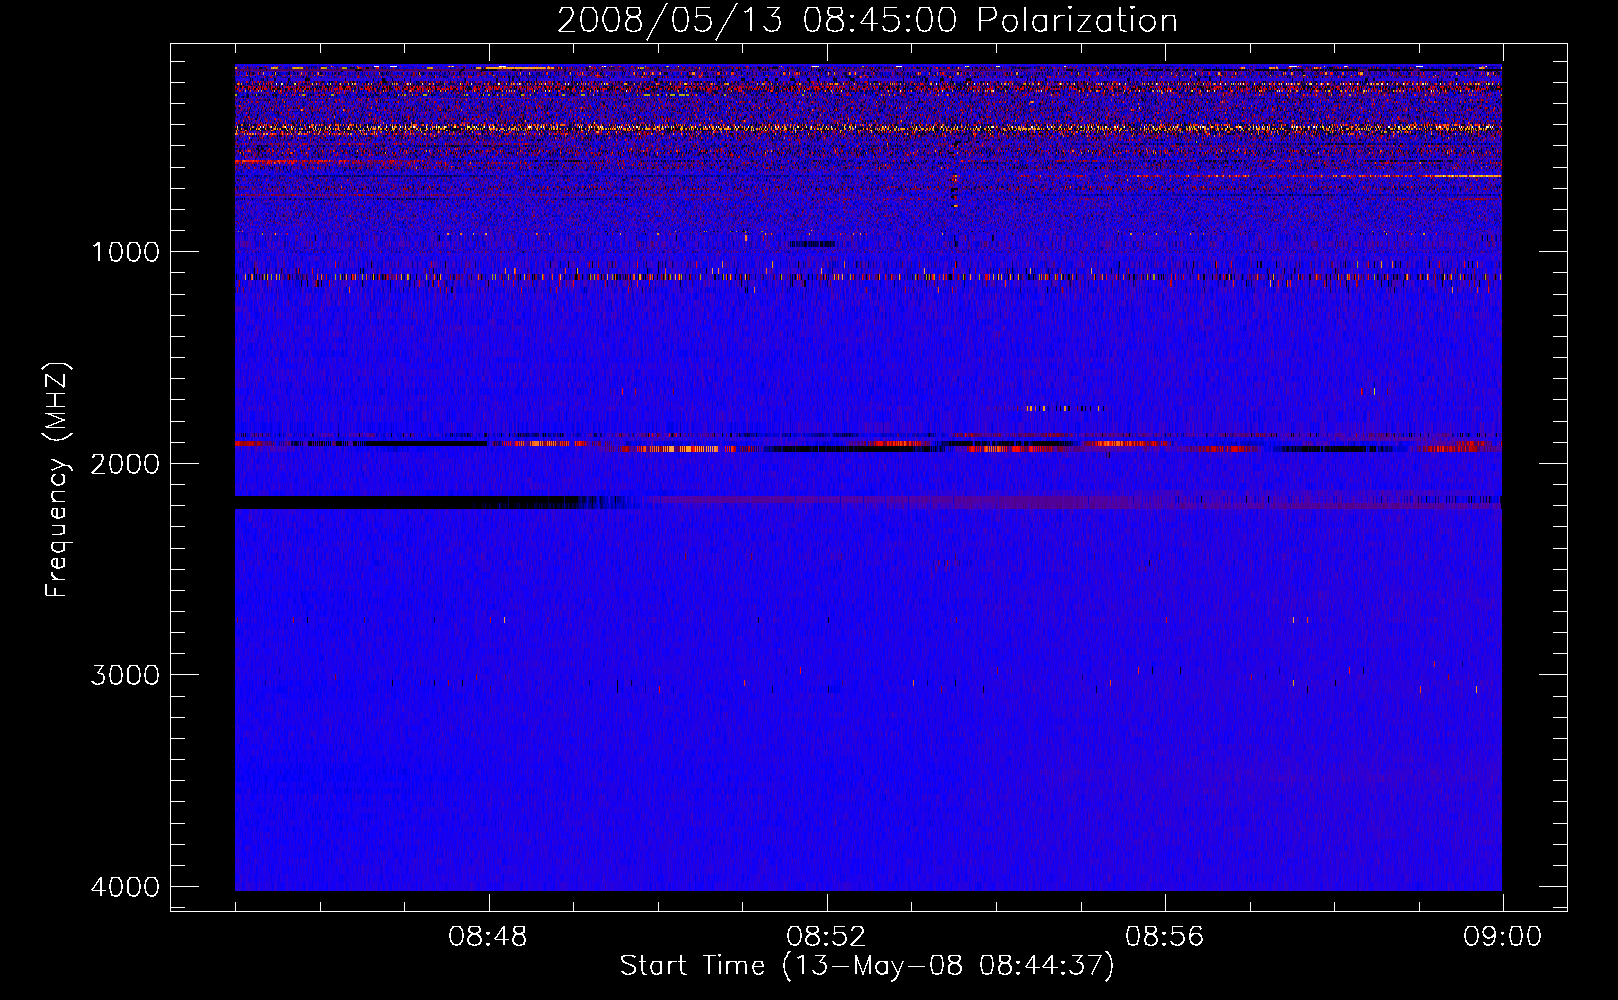The height and width of the screenshot is (1000, 1618).
Task: Click the 2000 frequency tick label
Action: [125, 463]
